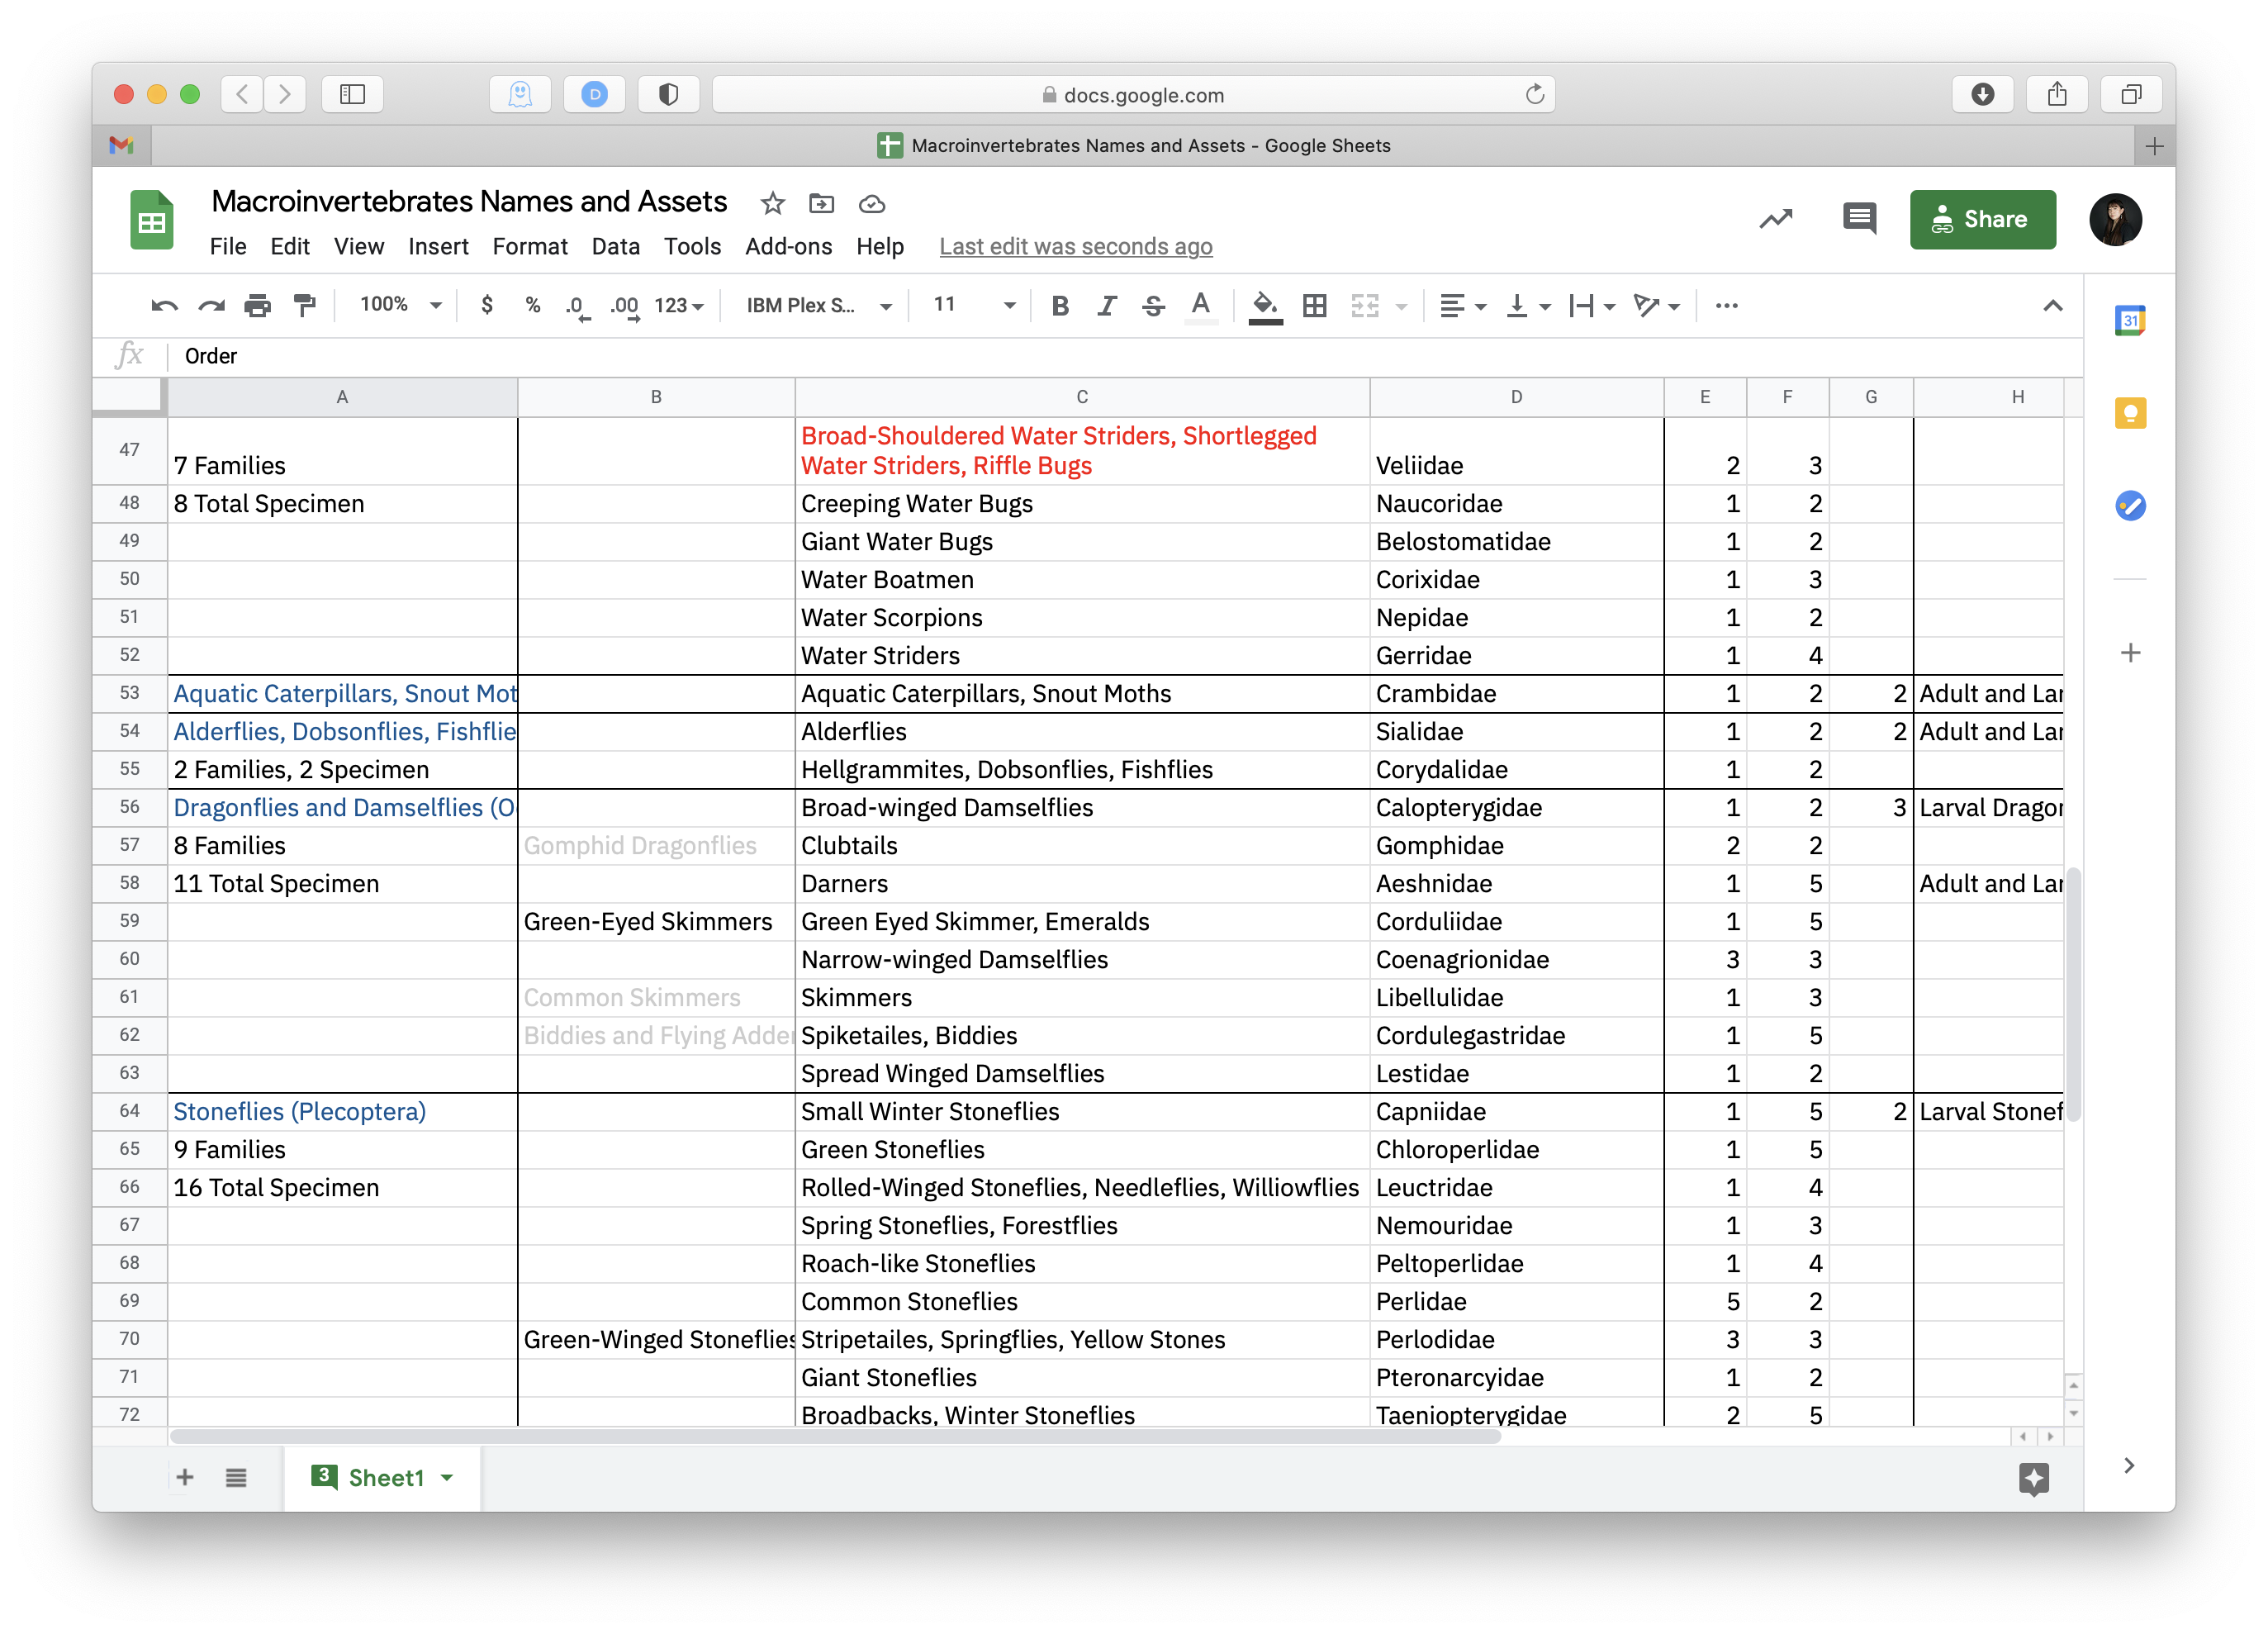Open the zoom 100% dropdown

click(400, 305)
